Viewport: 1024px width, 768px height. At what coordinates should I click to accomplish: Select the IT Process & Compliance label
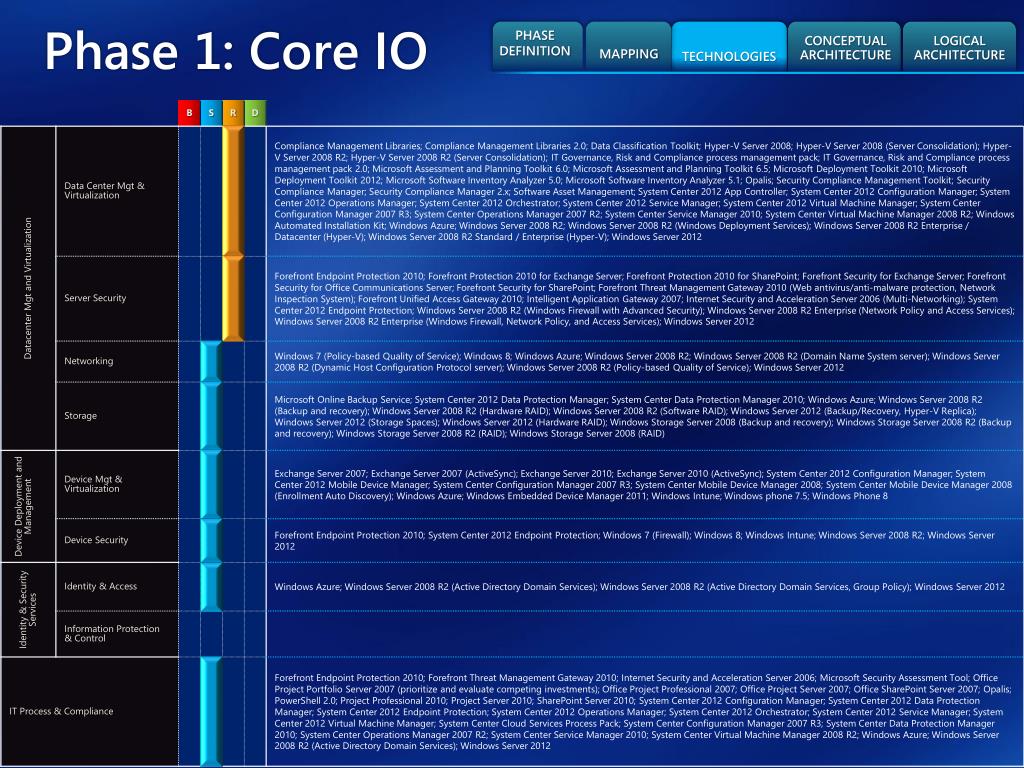tap(61, 711)
